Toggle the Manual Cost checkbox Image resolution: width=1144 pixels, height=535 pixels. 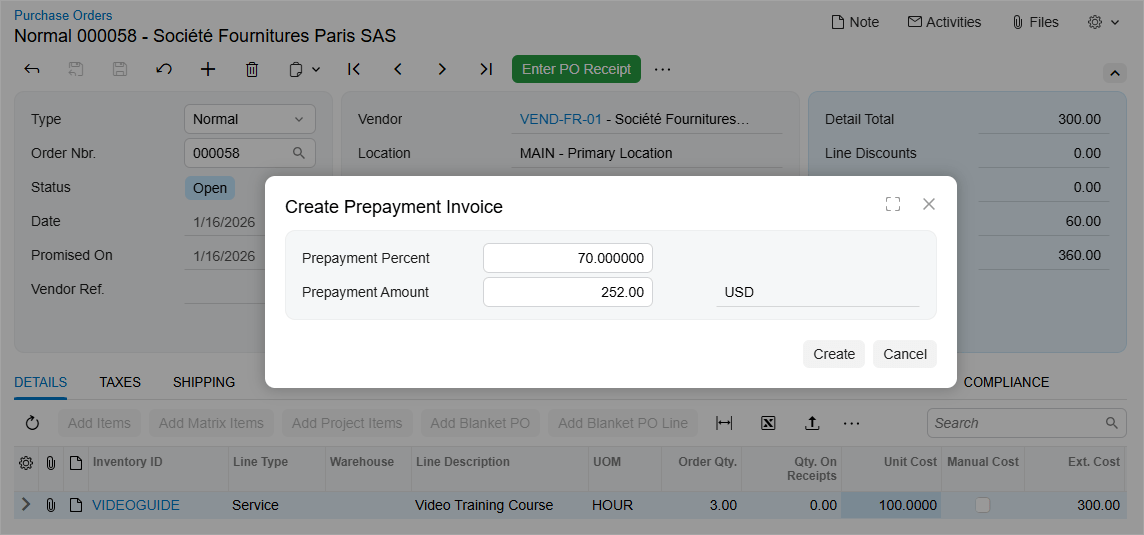[982, 505]
